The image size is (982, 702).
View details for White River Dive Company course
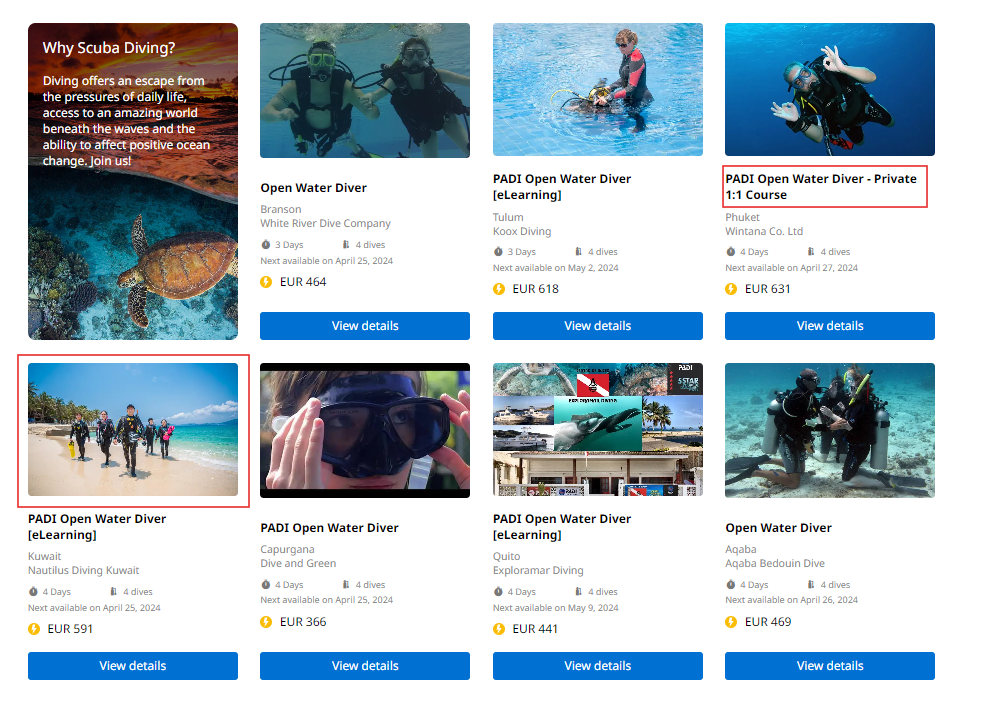(x=365, y=326)
